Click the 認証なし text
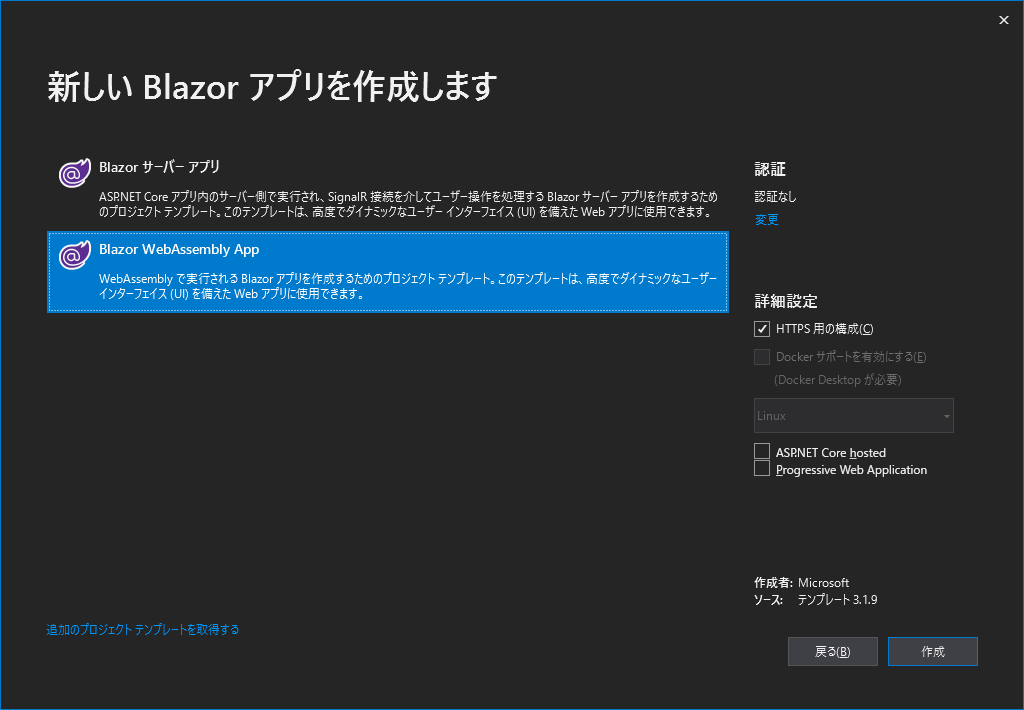The height and width of the screenshot is (710, 1024). [x=775, y=197]
